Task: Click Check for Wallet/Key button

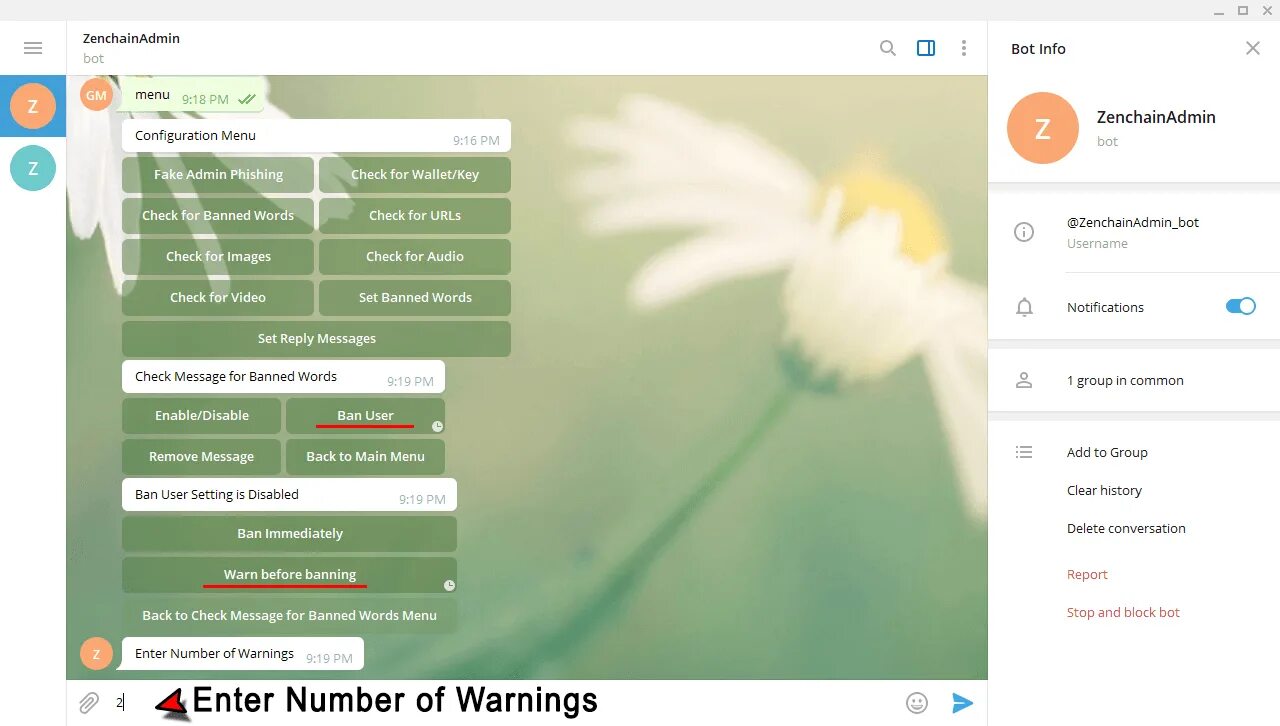Action: tap(415, 174)
